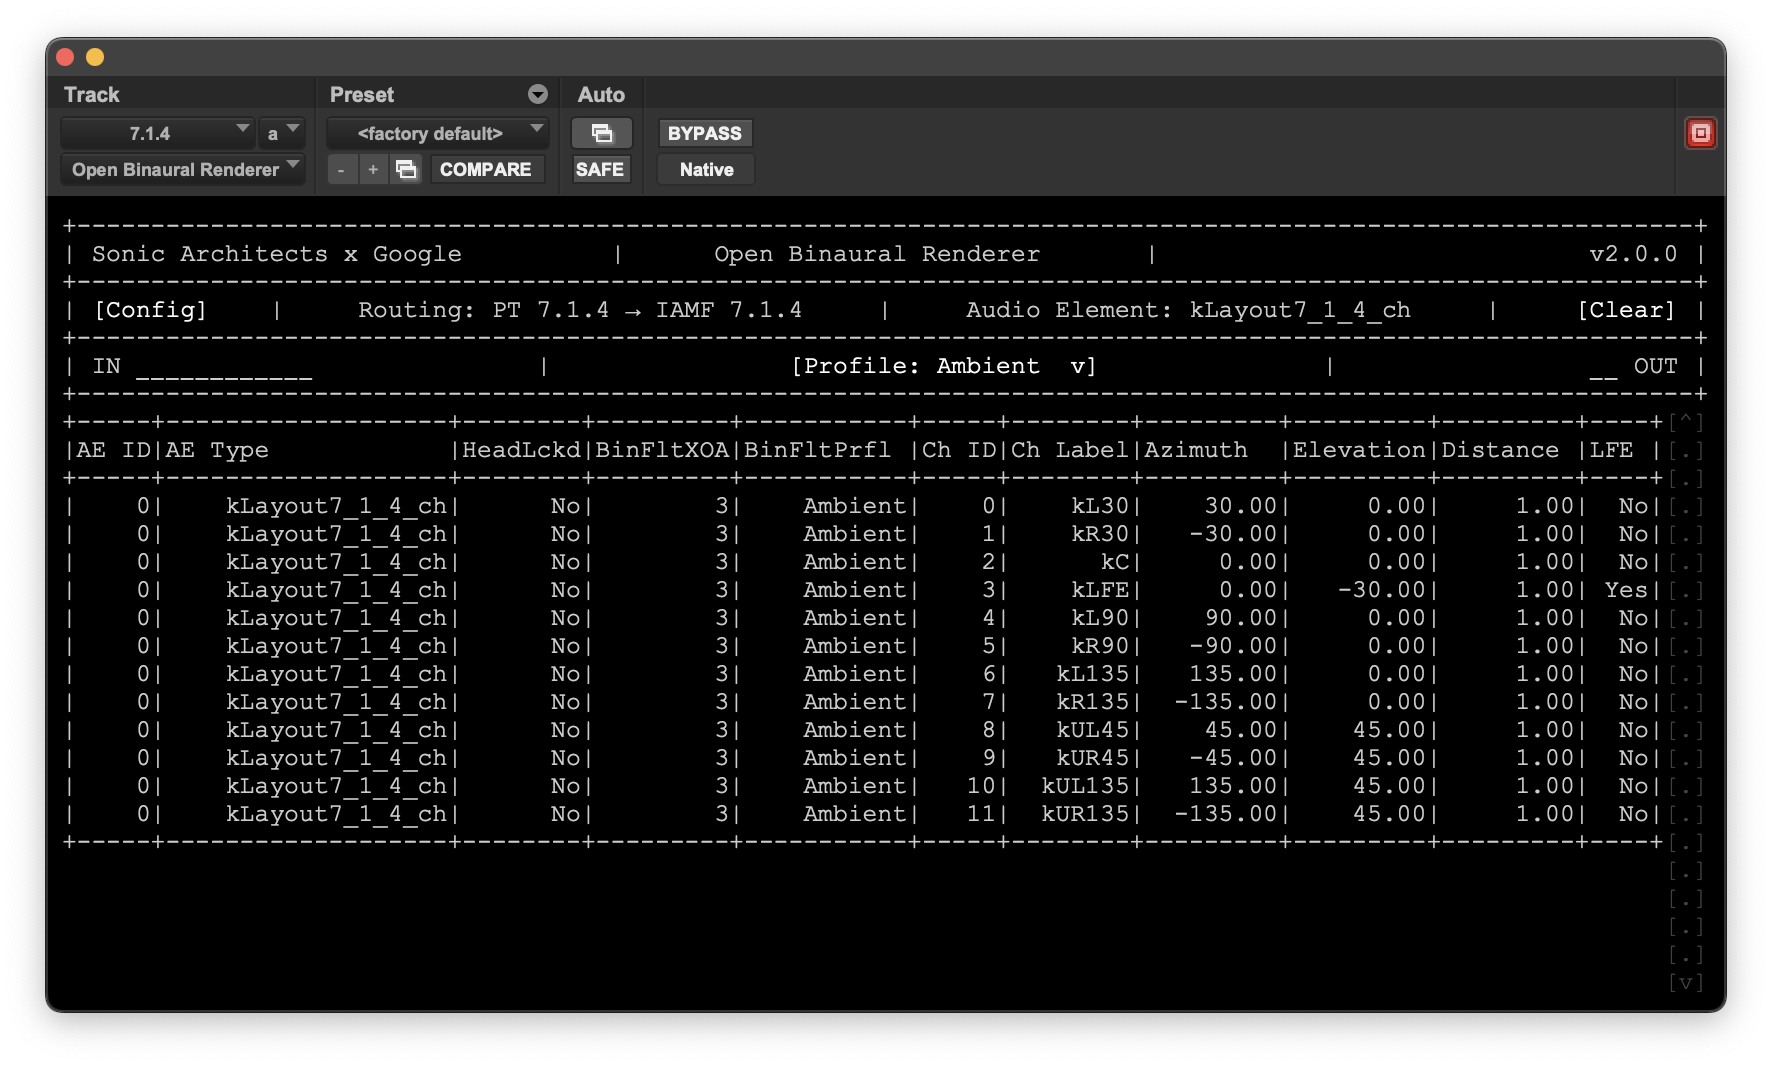This screenshot has height=1066, width=1772.
Task: Click the OUT level meter
Action: pos(1603,368)
